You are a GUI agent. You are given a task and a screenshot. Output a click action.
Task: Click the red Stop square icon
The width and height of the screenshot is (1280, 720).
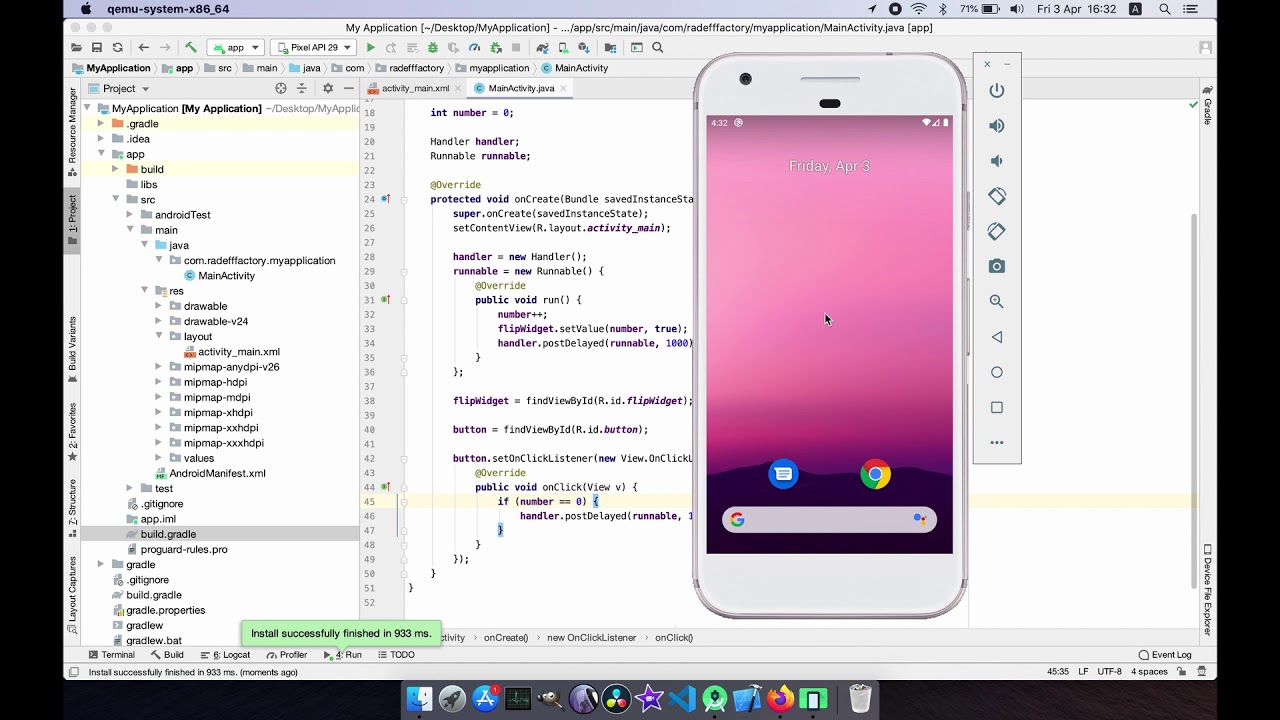(516, 47)
